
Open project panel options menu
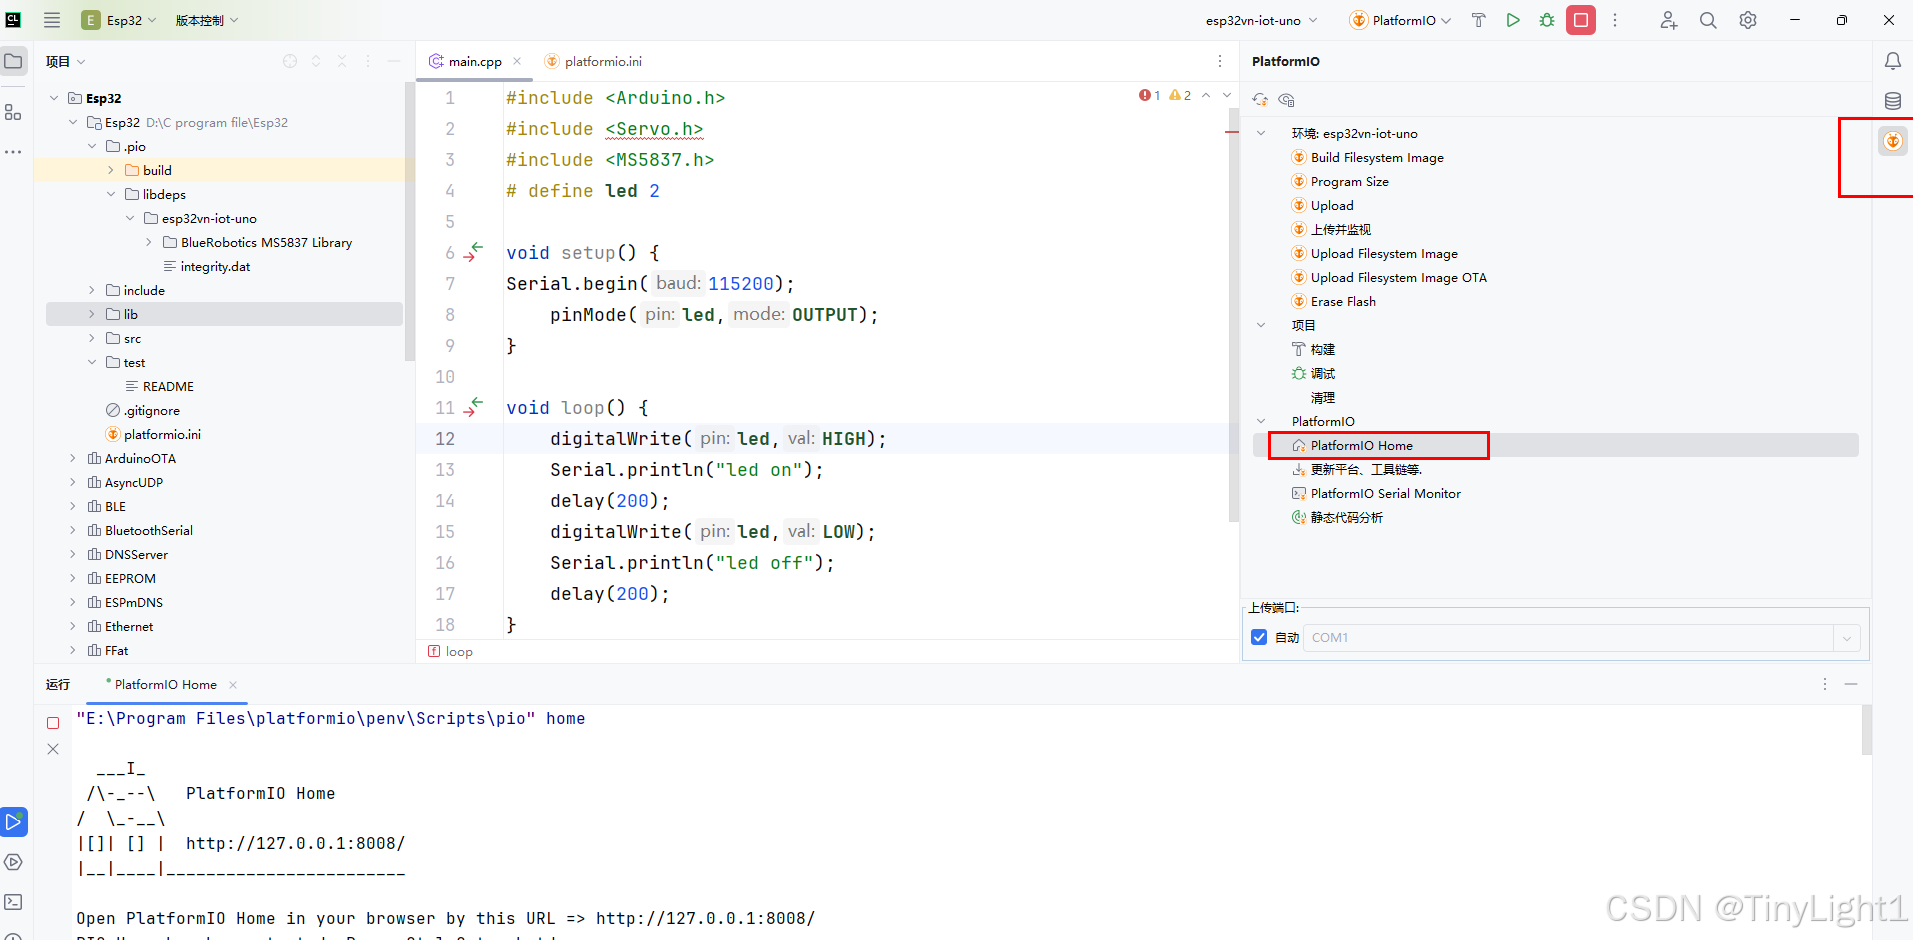pyautogui.click(x=368, y=61)
